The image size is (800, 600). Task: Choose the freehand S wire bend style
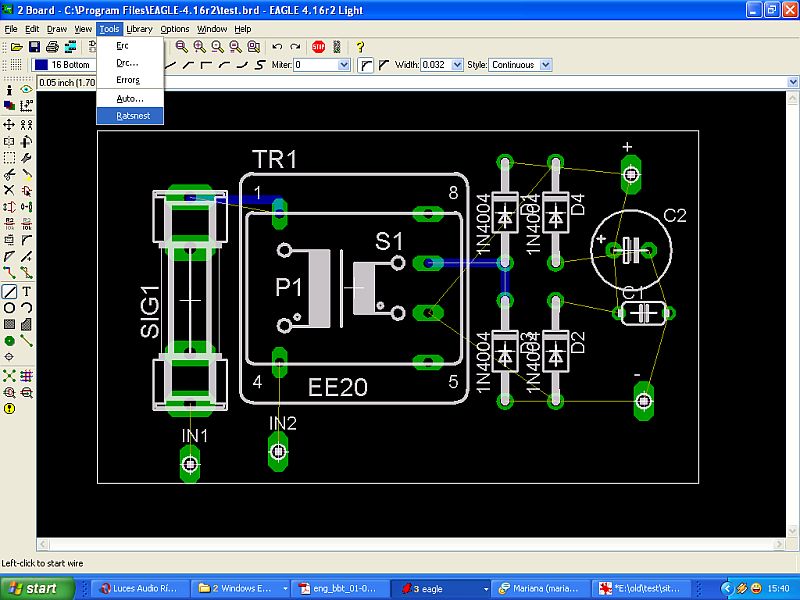[x=261, y=65]
